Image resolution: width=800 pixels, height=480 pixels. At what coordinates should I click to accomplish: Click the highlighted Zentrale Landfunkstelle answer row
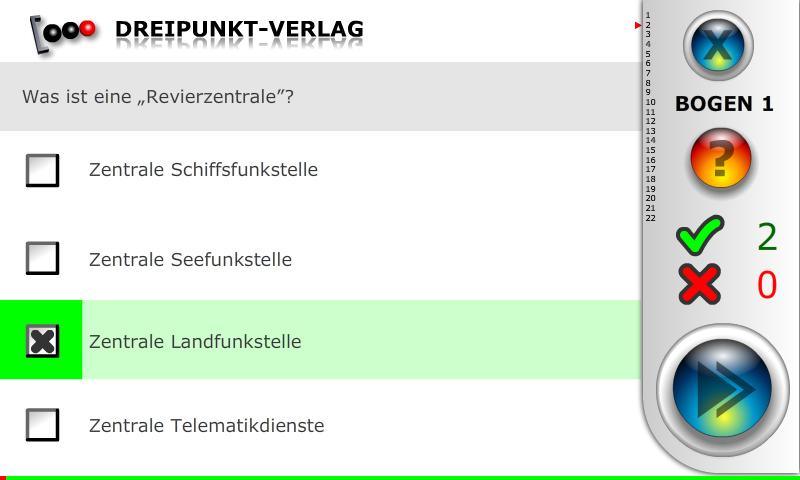360,341
